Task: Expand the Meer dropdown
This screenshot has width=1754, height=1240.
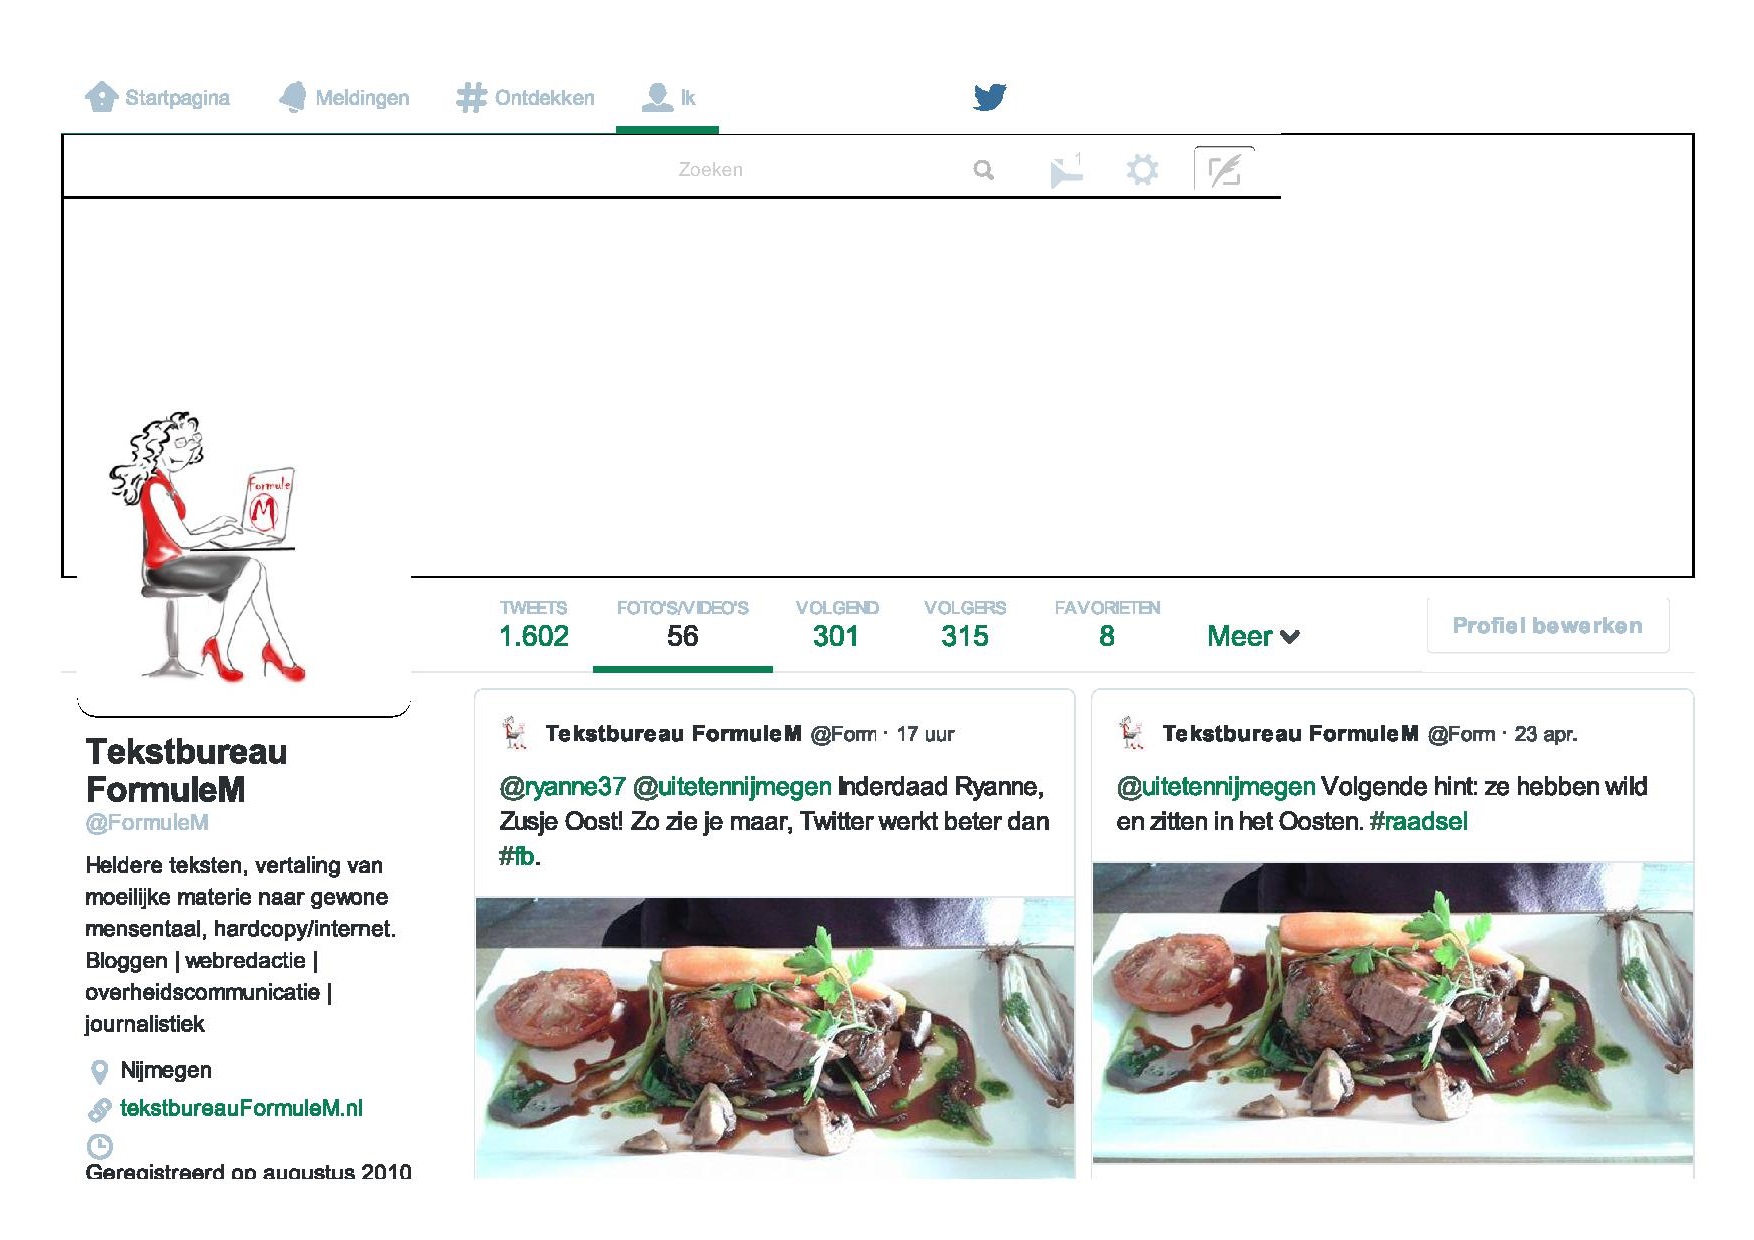Action: [1253, 636]
